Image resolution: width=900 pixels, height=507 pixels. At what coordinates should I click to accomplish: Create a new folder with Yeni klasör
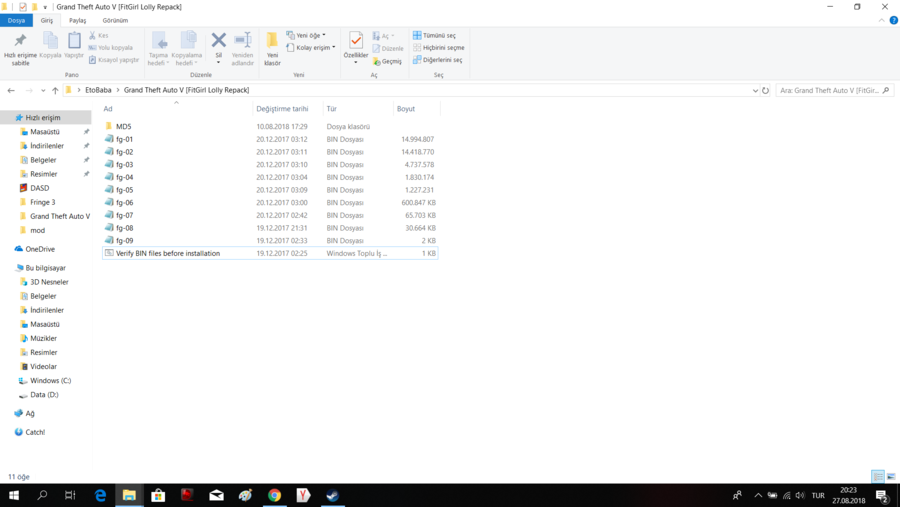click(272, 47)
